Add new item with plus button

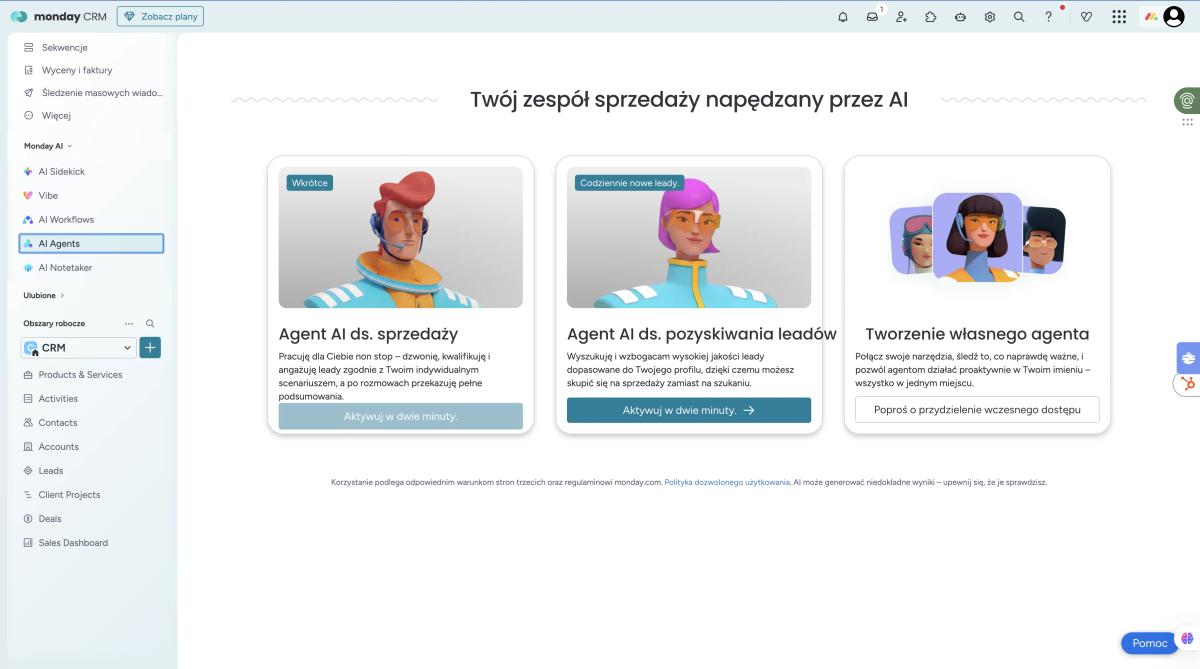[150, 348]
